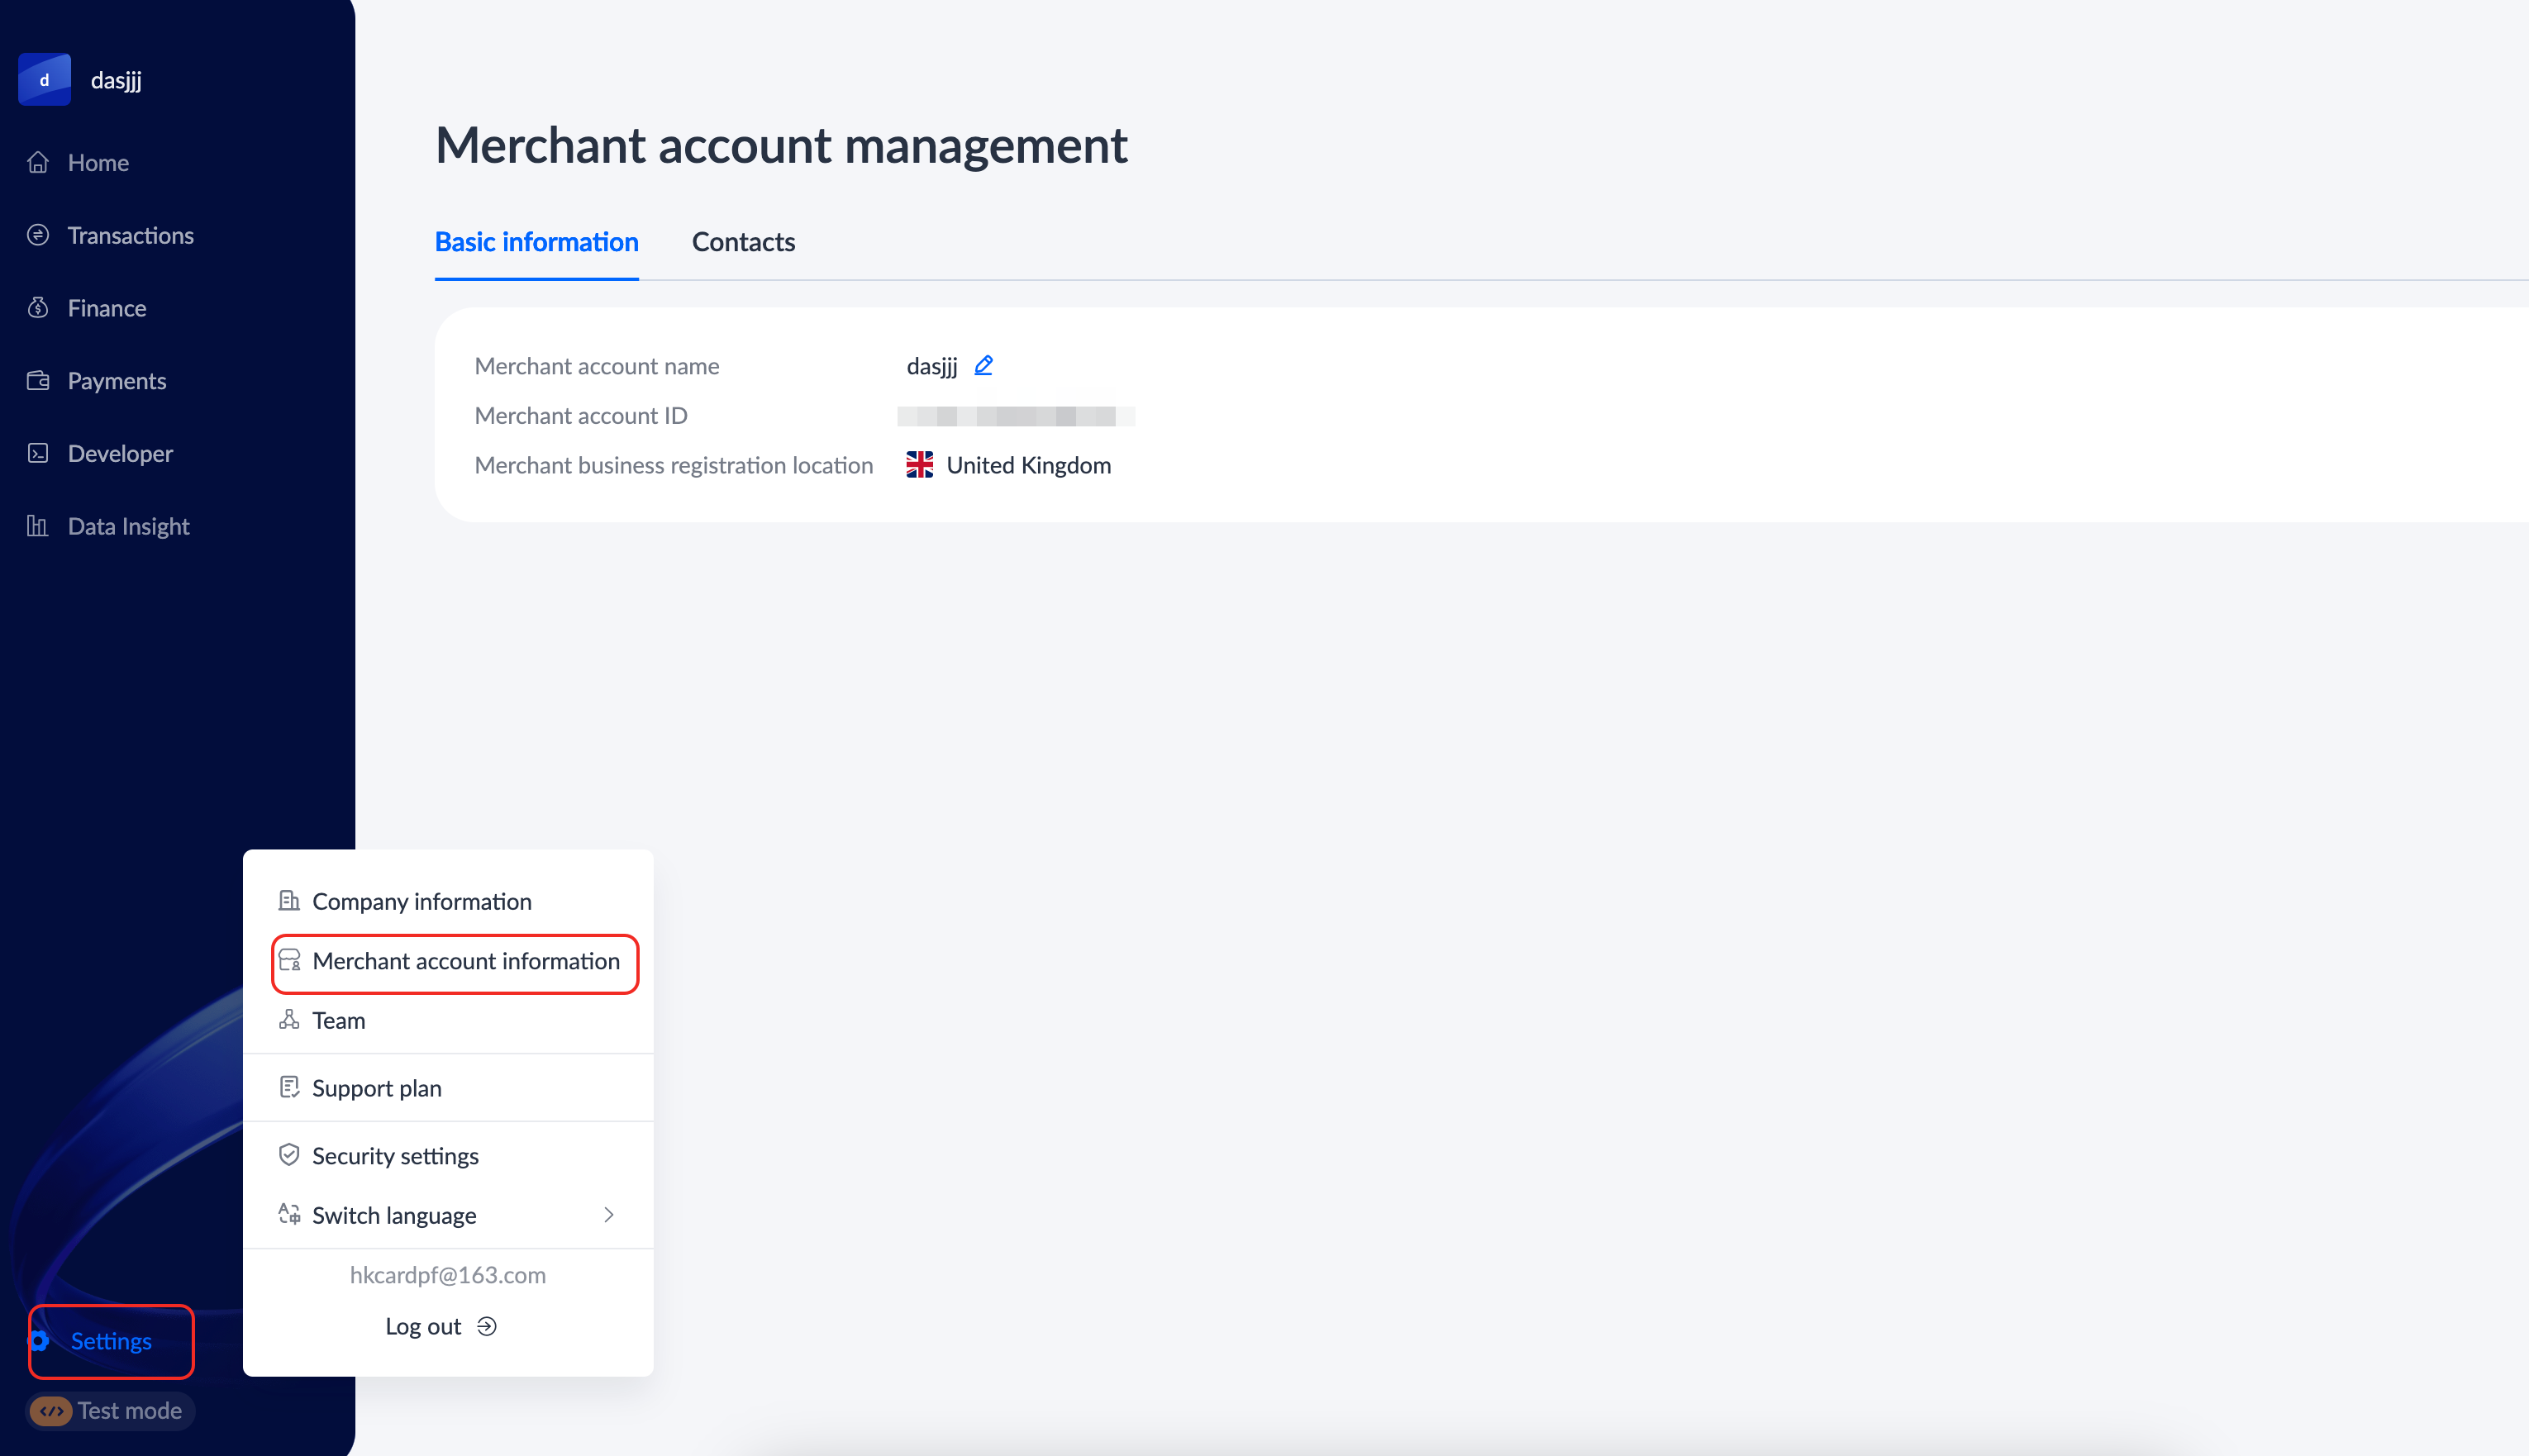The image size is (2529, 1456).
Task: Go to Security settings
Action: point(395,1156)
